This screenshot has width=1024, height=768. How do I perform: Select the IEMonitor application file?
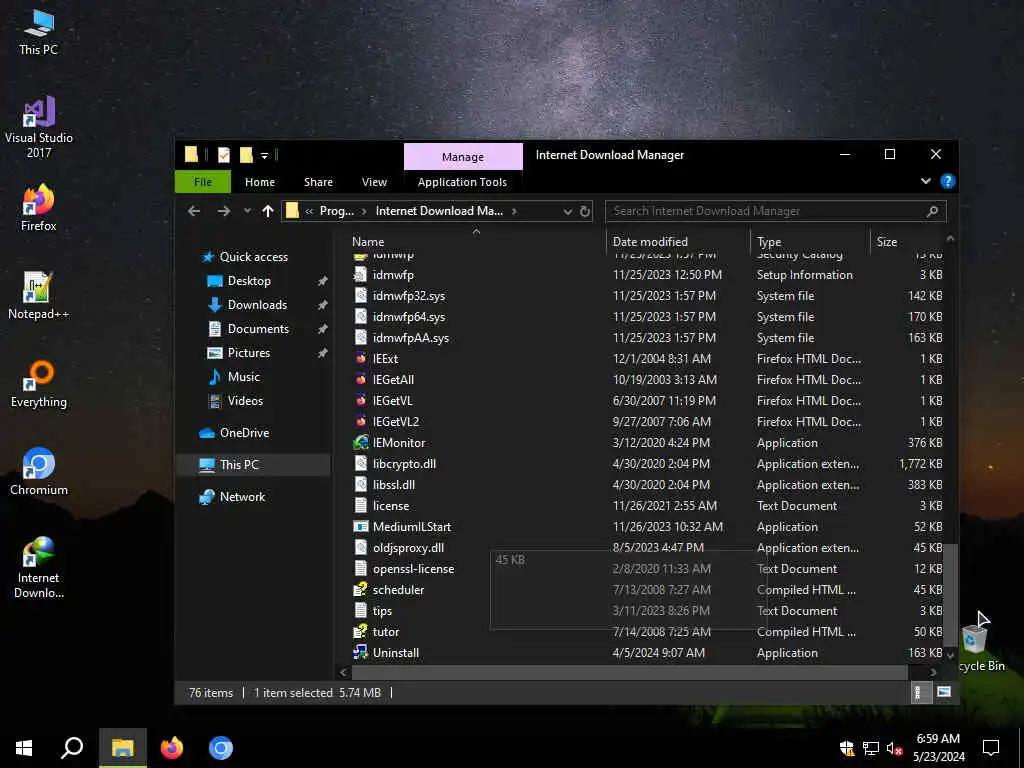398,443
